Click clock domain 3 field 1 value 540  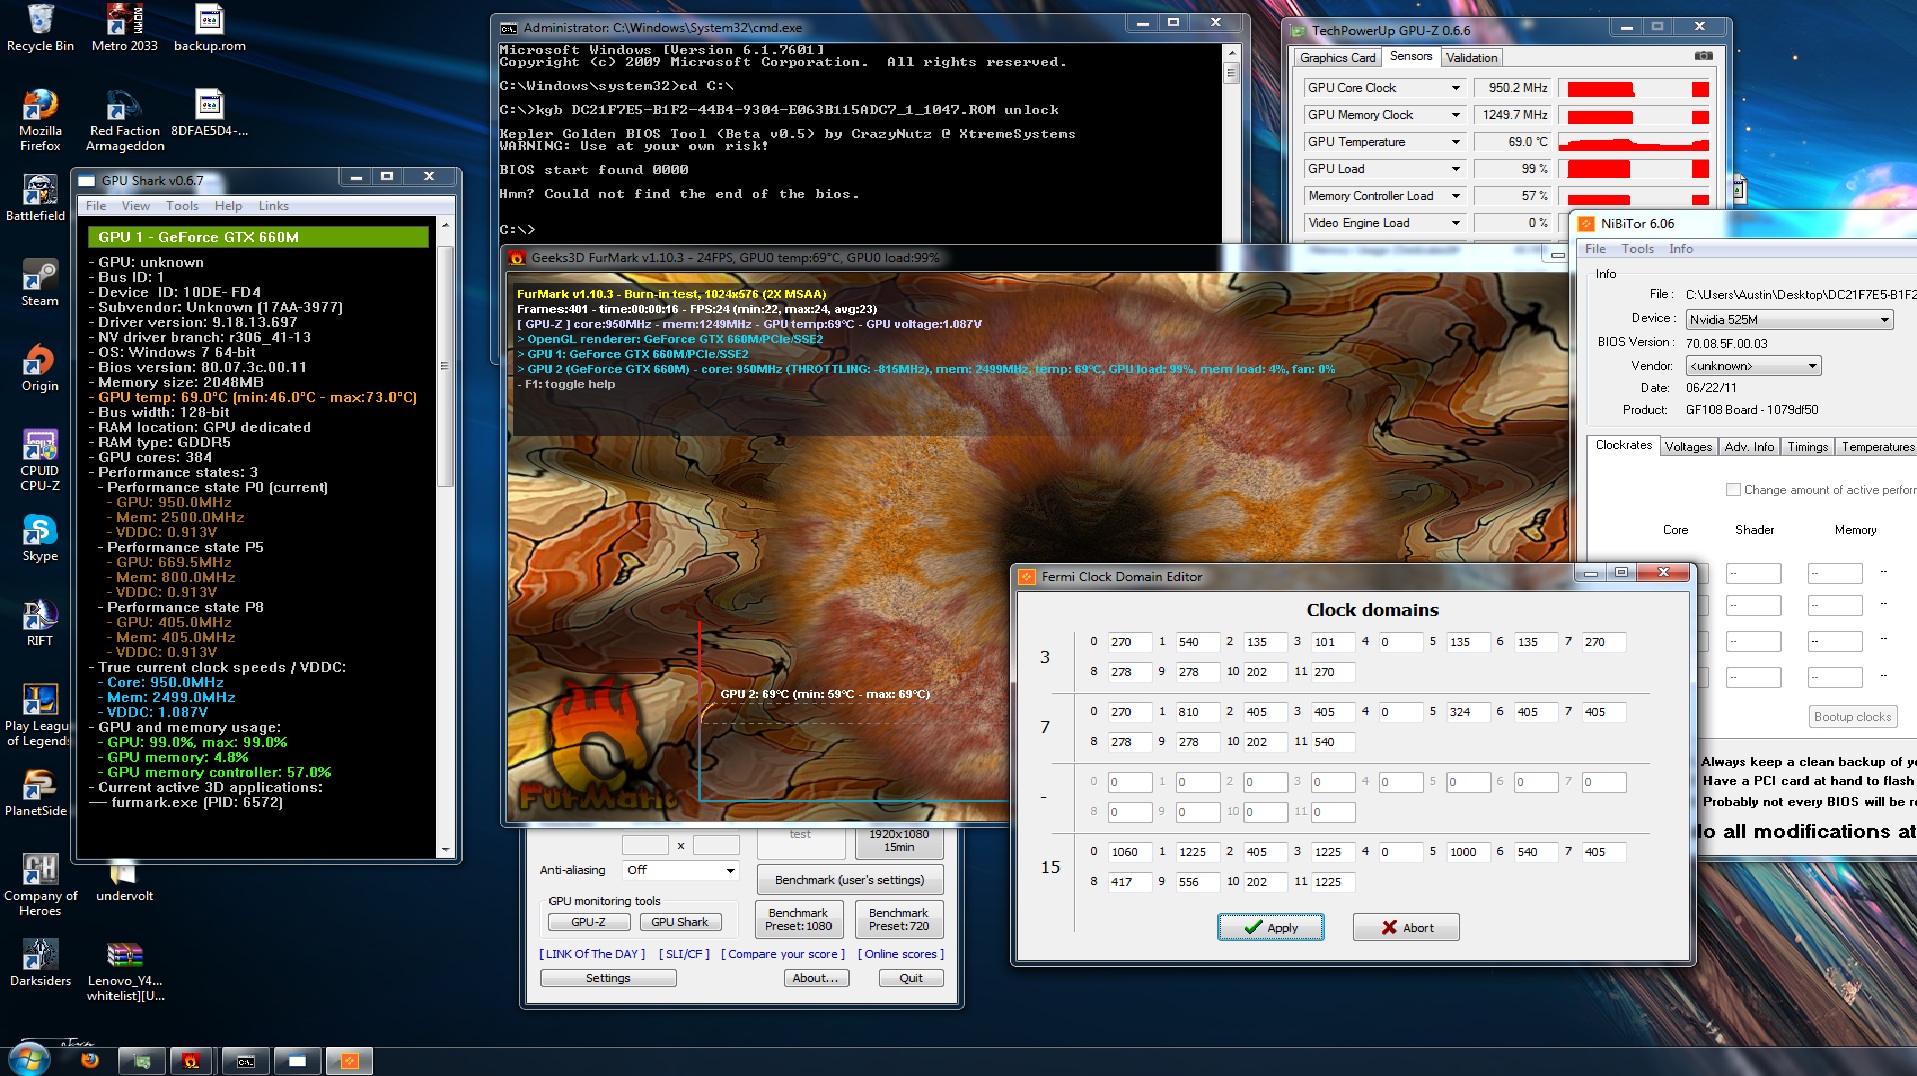point(1196,642)
